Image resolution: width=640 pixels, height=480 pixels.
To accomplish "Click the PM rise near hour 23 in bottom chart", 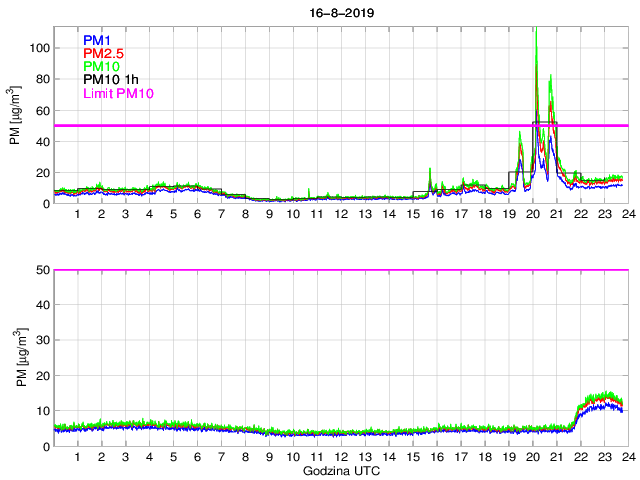I will click(x=600, y=402).
